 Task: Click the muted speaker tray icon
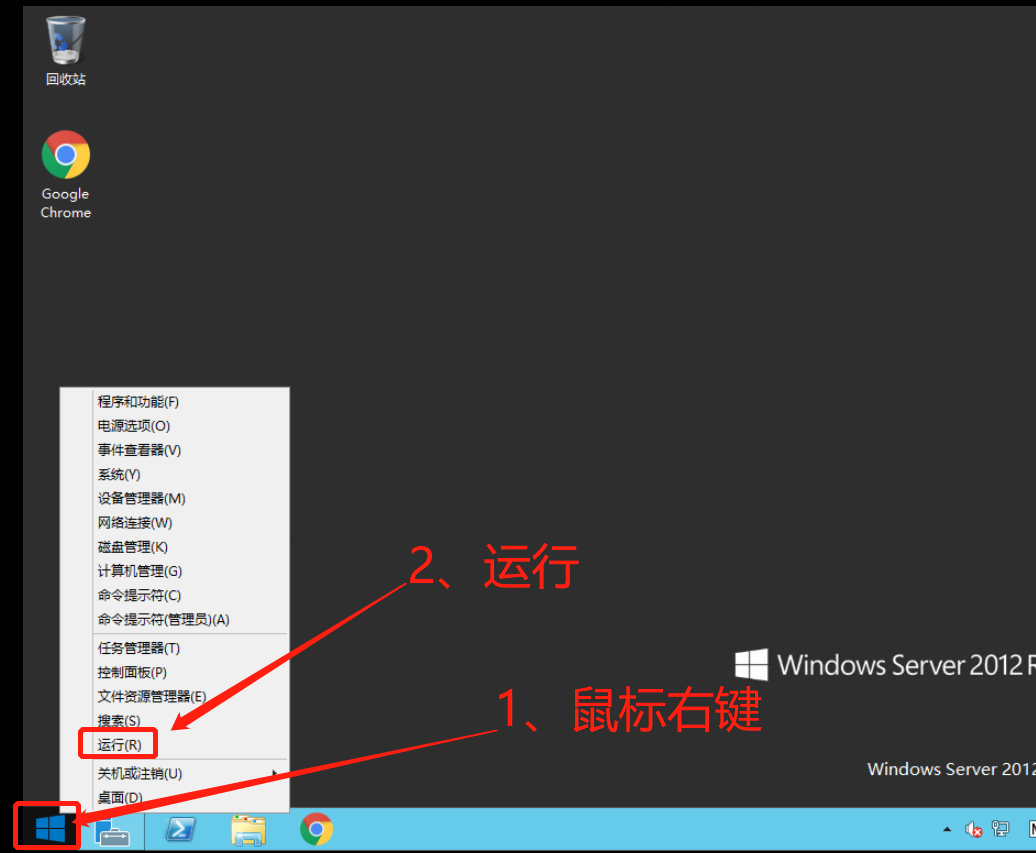coord(973,829)
